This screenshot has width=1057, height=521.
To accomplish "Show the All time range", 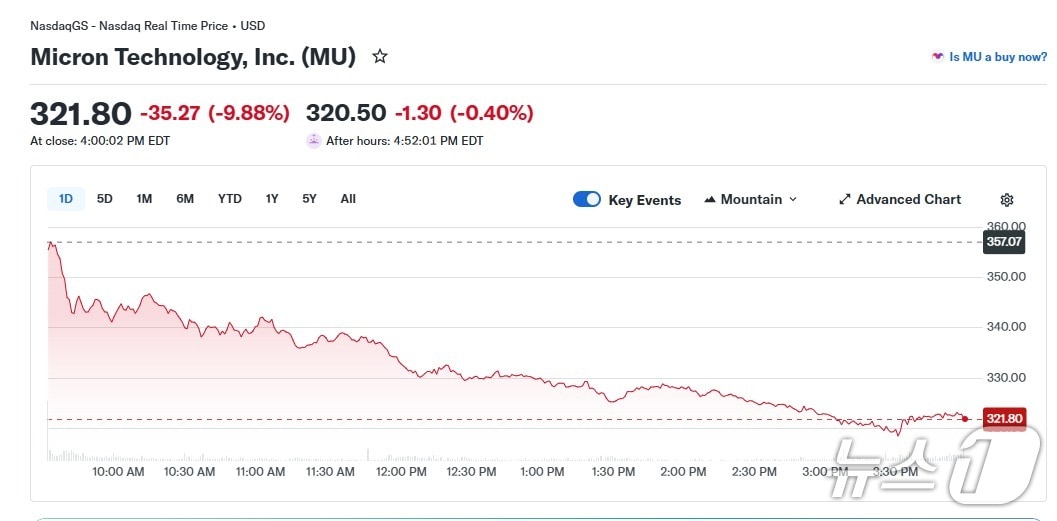I will [x=348, y=199].
